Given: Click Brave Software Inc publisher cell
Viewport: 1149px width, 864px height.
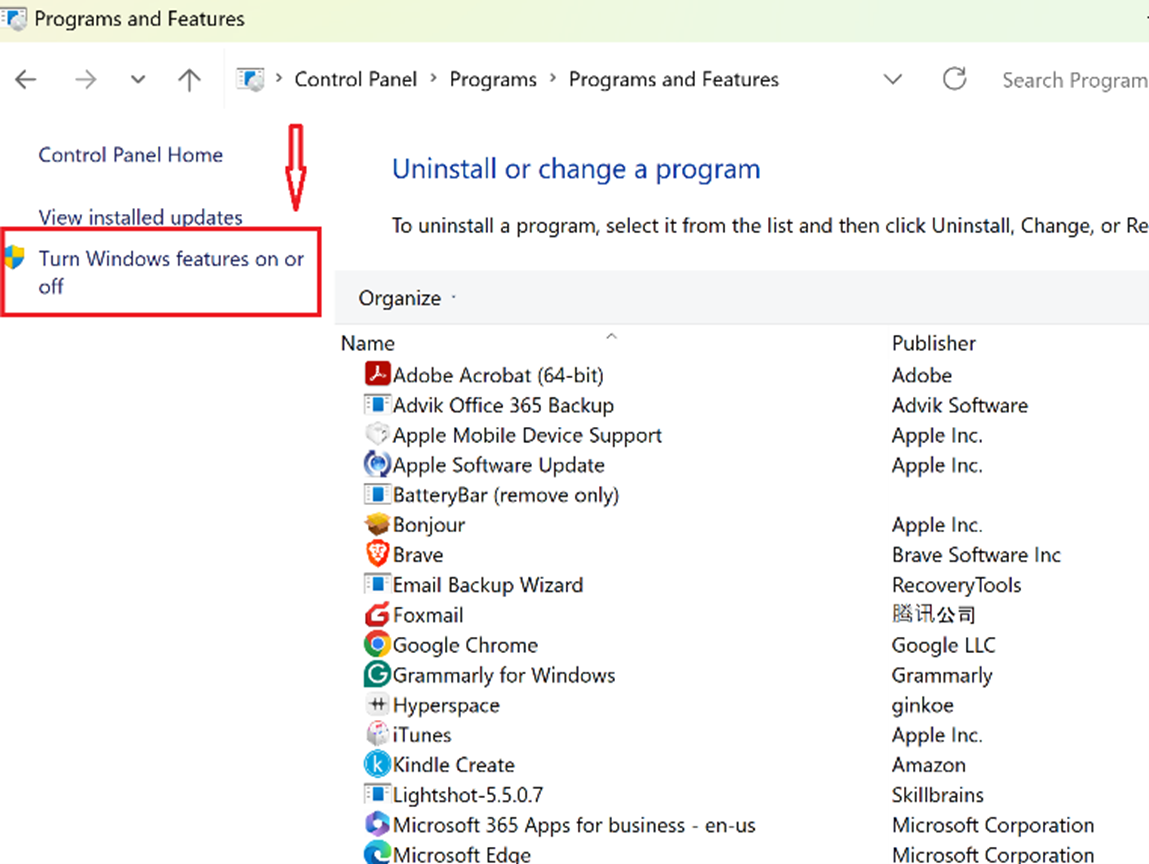Looking at the screenshot, I should tap(976, 555).
